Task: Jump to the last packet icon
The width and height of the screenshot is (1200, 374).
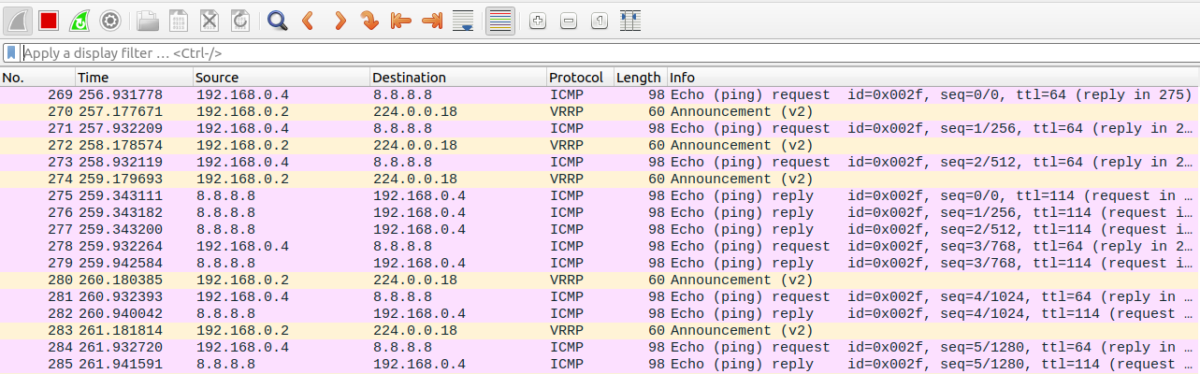Action: coord(432,19)
